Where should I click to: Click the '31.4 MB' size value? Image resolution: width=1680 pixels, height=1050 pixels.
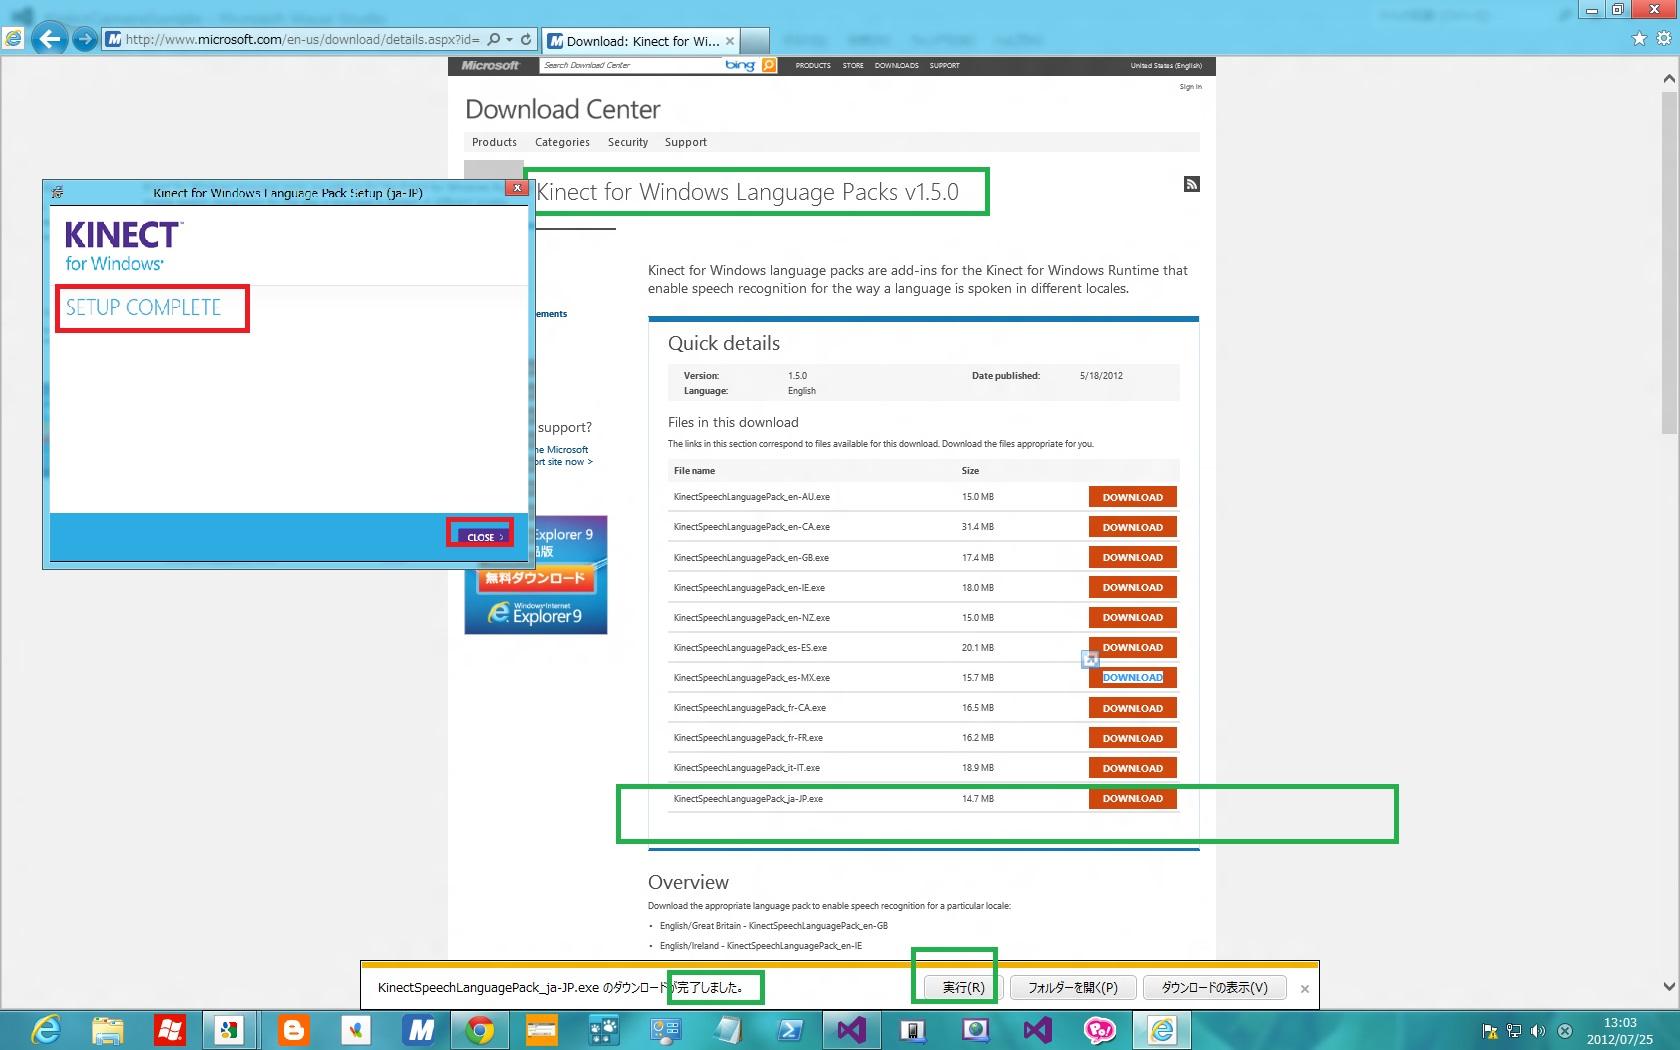[978, 527]
